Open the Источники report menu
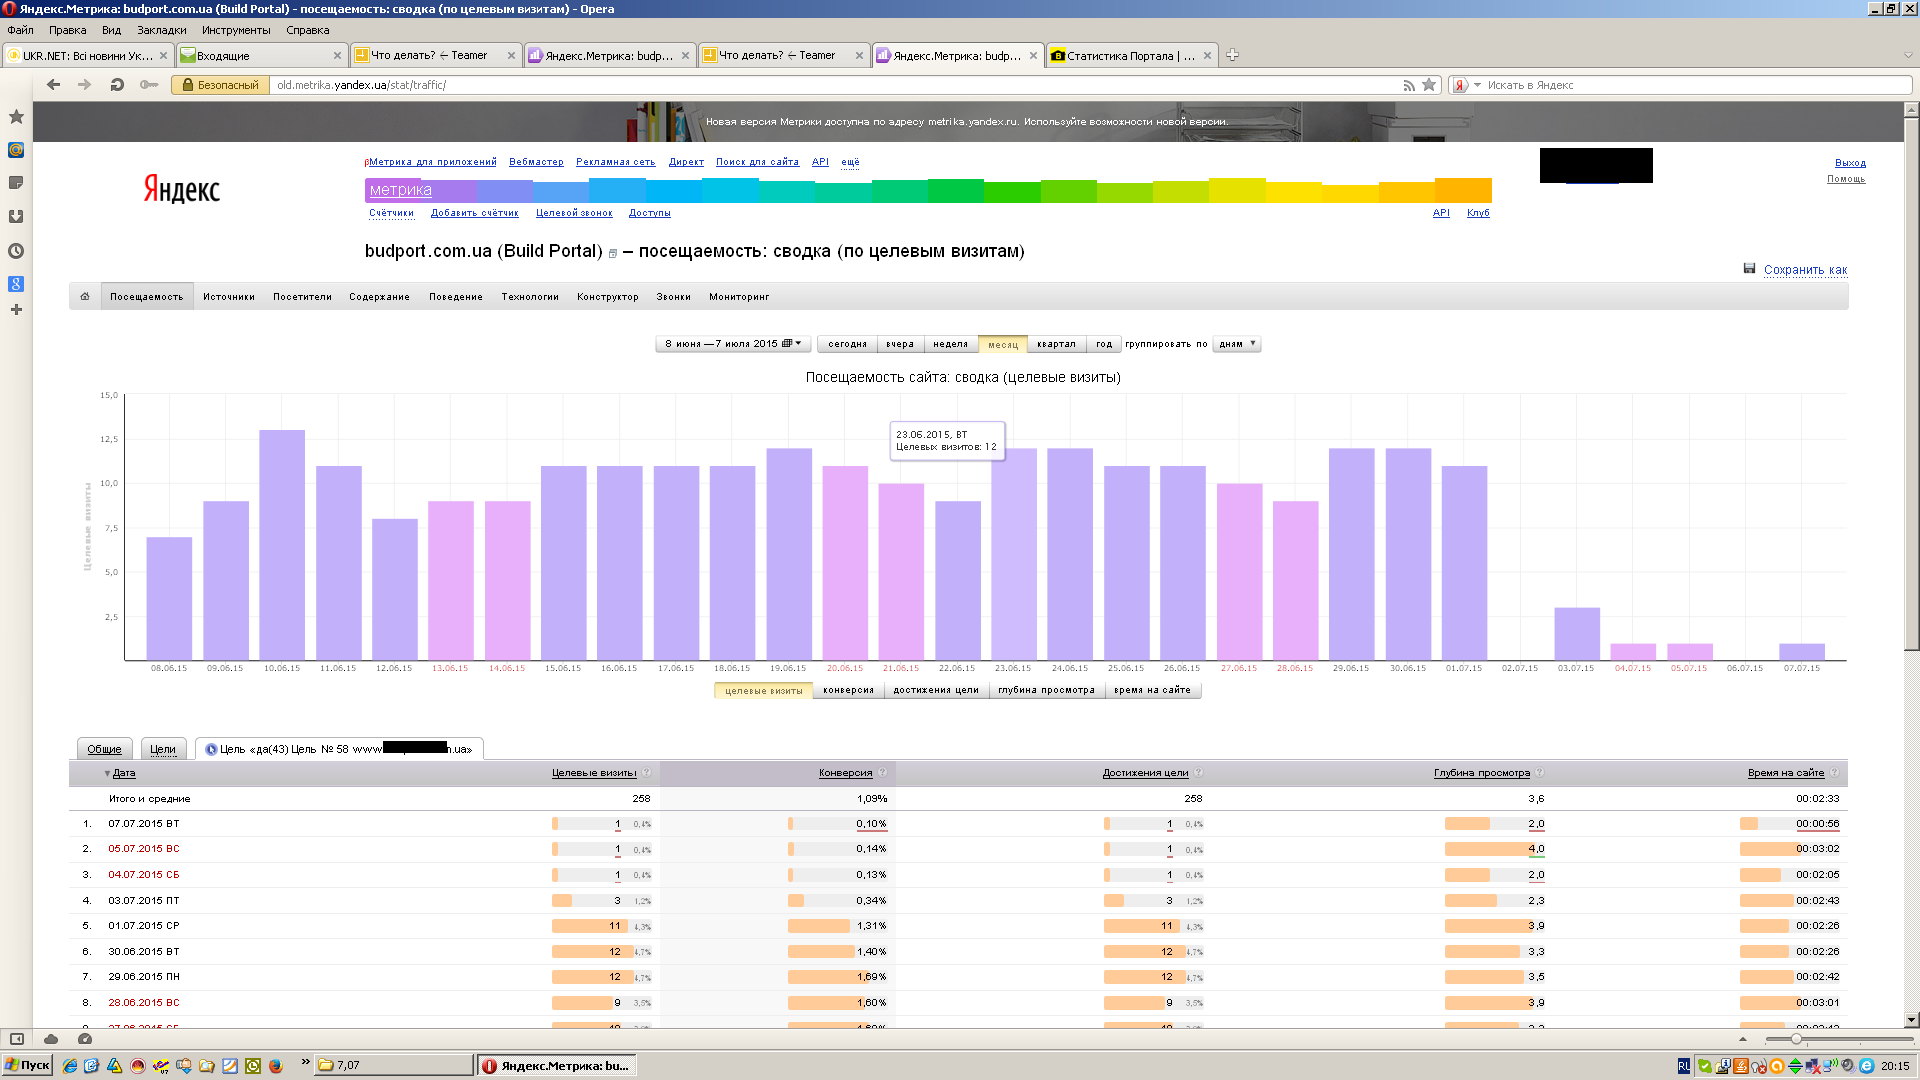The width and height of the screenshot is (1920, 1080). point(229,297)
